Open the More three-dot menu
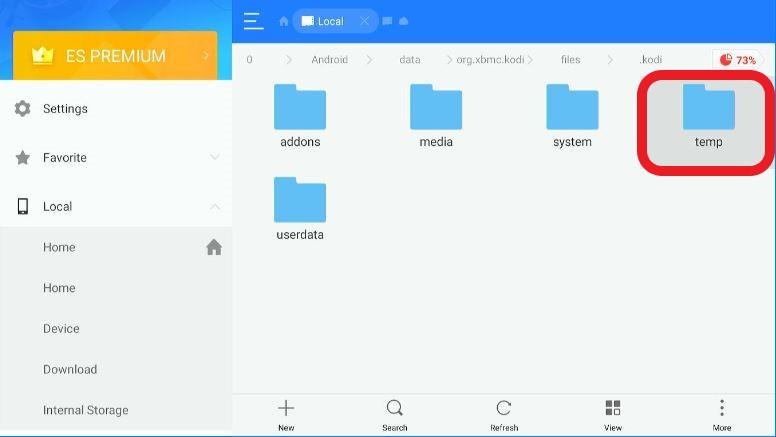 (x=722, y=415)
